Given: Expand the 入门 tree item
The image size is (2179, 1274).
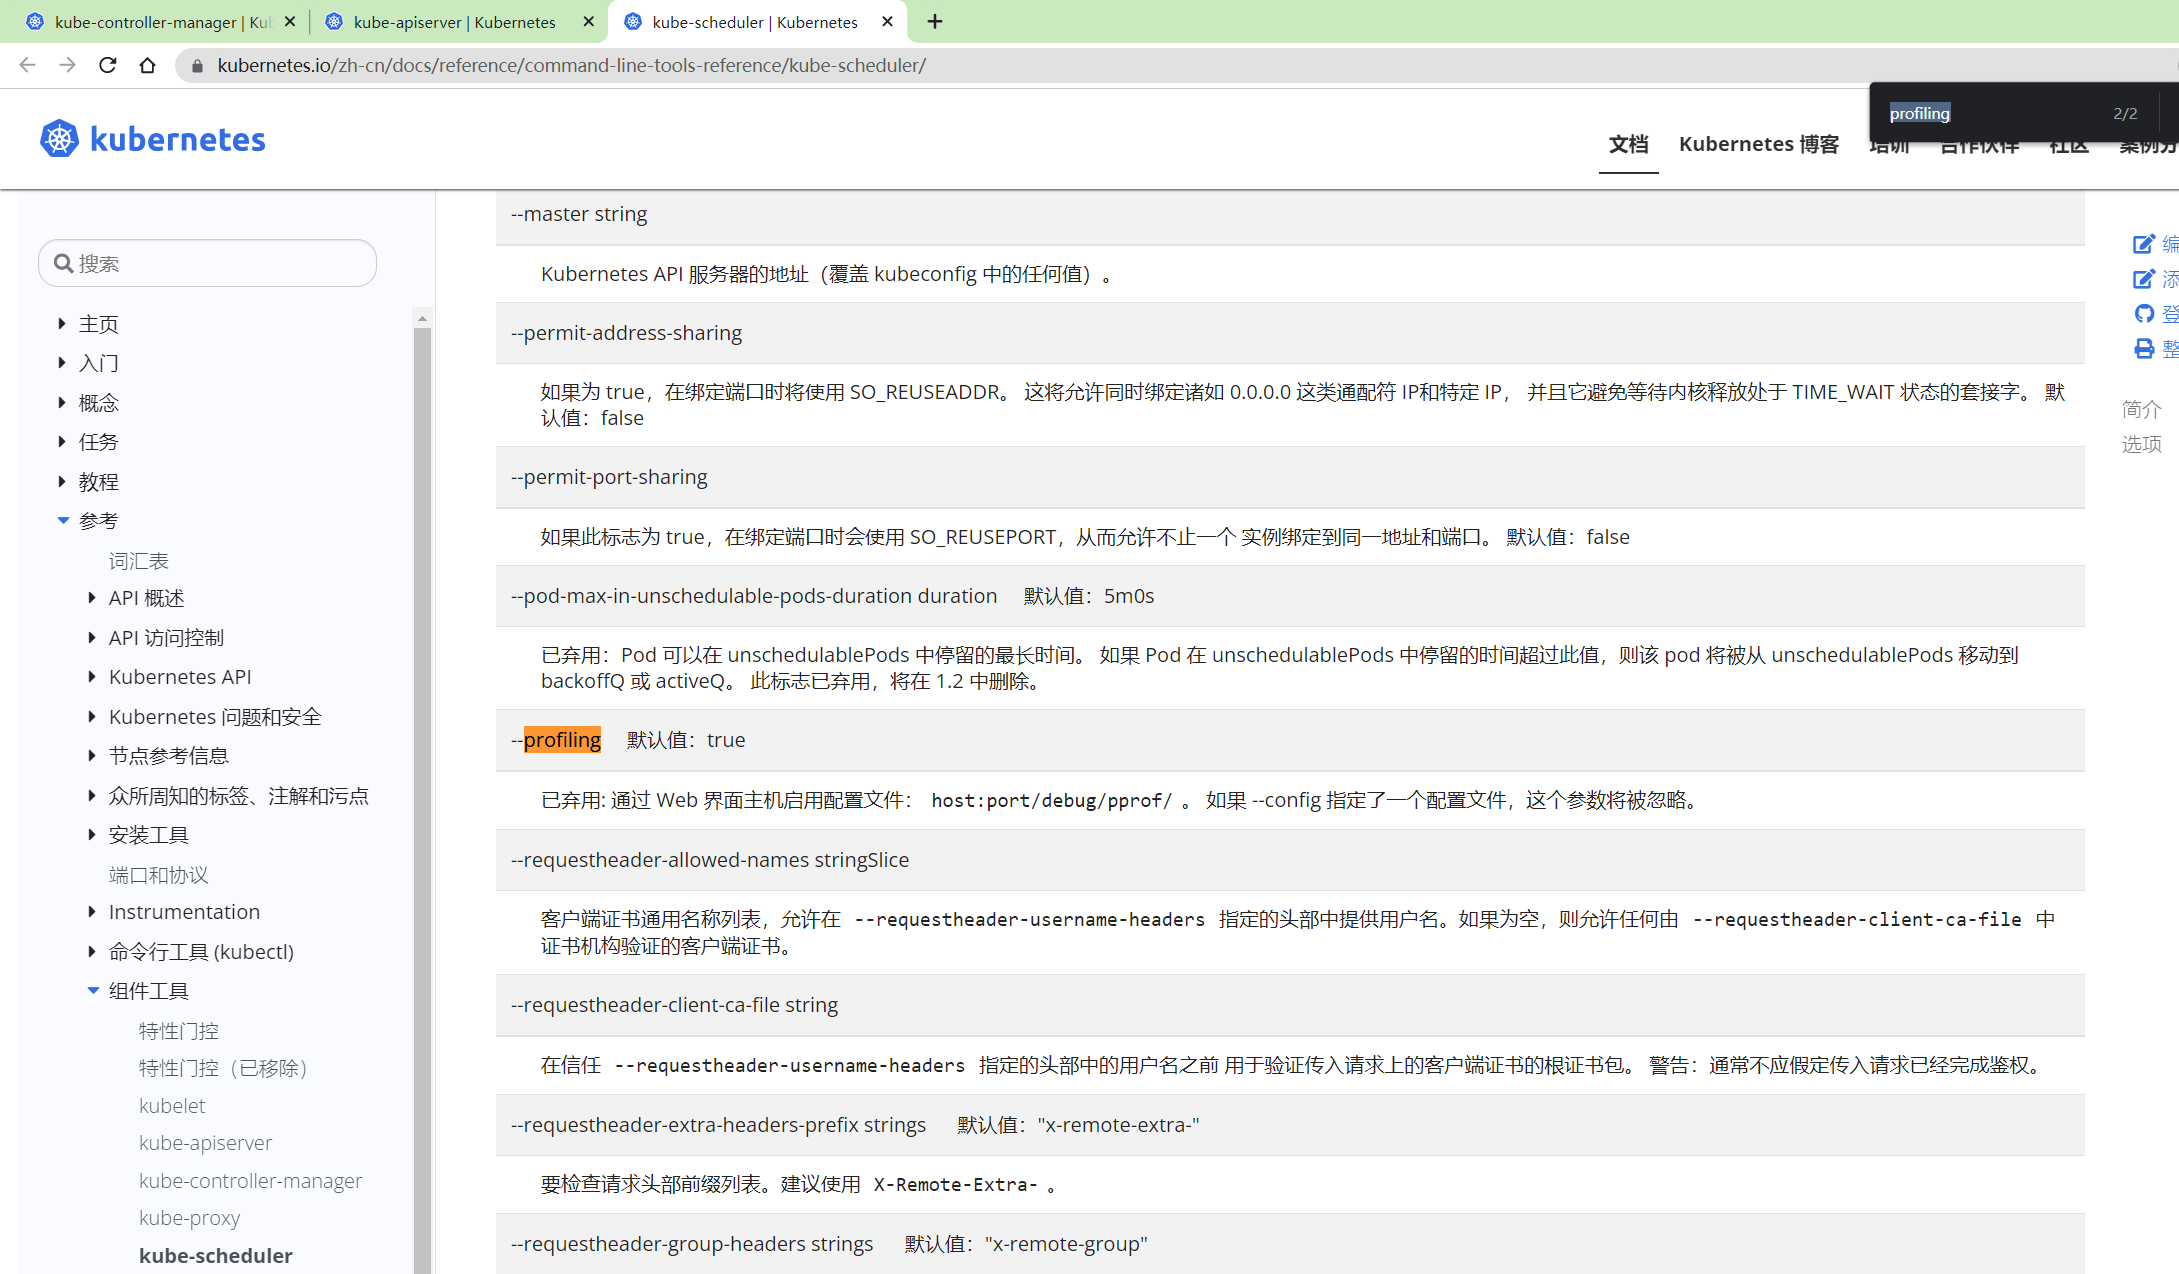Looking at the screenshot, I should (62, 363).
